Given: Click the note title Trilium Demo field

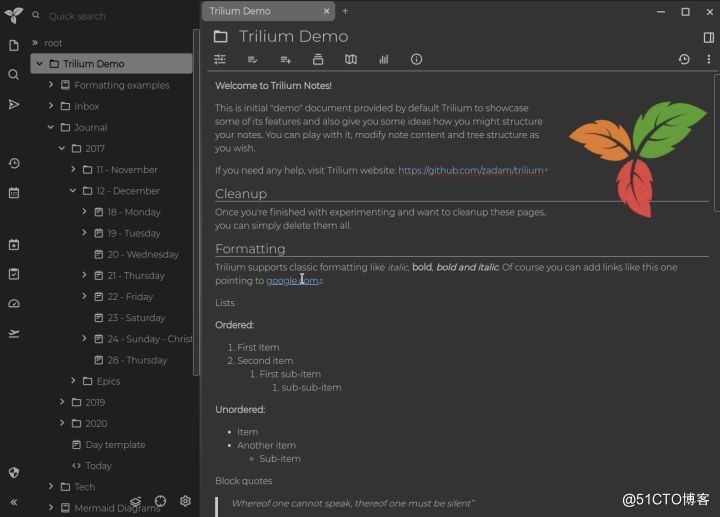Looking at the screenshot, I should point(294,37).
